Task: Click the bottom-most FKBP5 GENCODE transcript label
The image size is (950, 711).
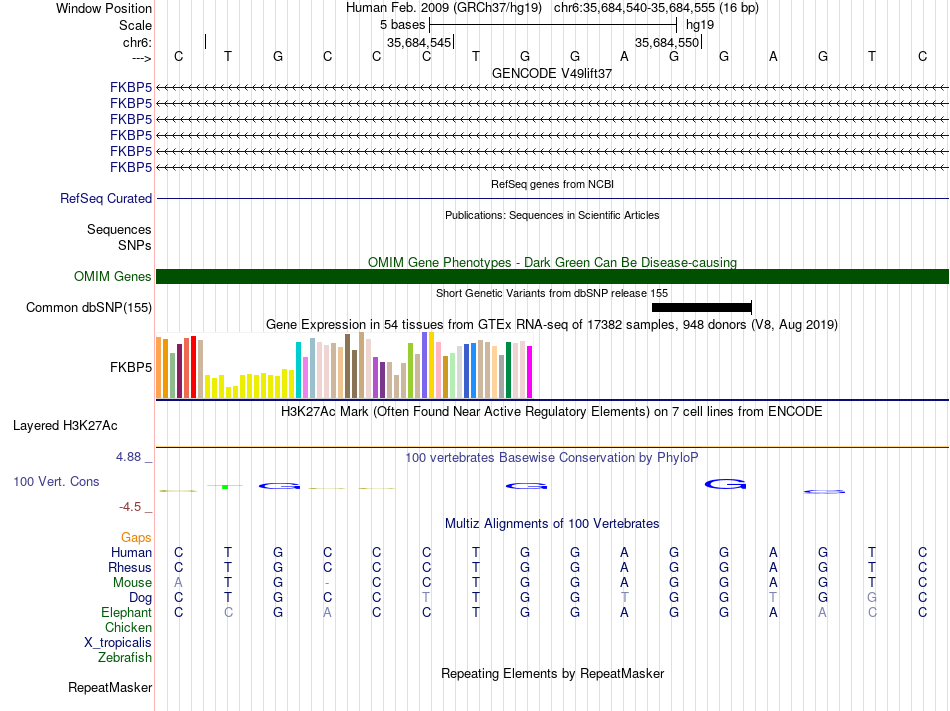Action: (131, 167)
